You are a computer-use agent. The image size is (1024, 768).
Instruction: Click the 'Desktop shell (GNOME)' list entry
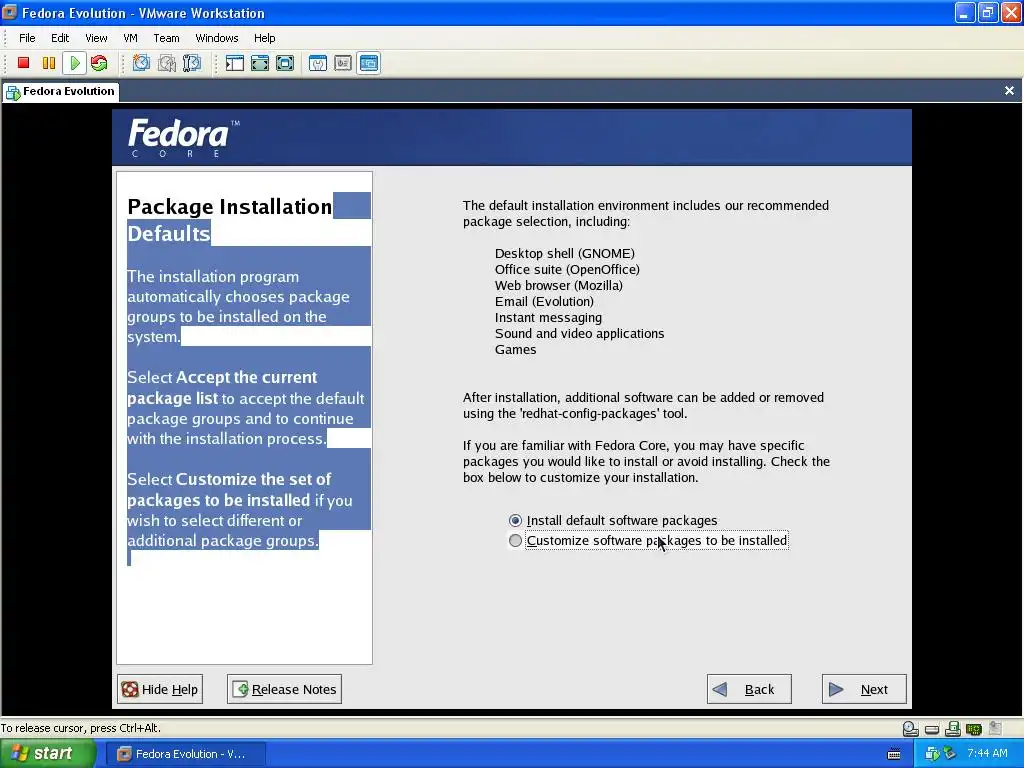565,253
